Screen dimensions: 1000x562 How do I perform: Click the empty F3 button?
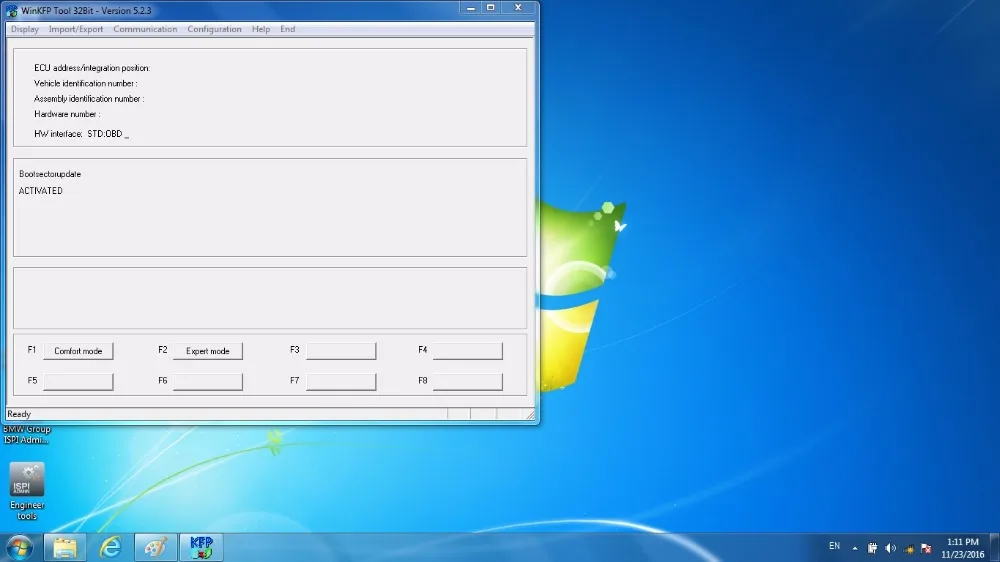pos(341,351)
